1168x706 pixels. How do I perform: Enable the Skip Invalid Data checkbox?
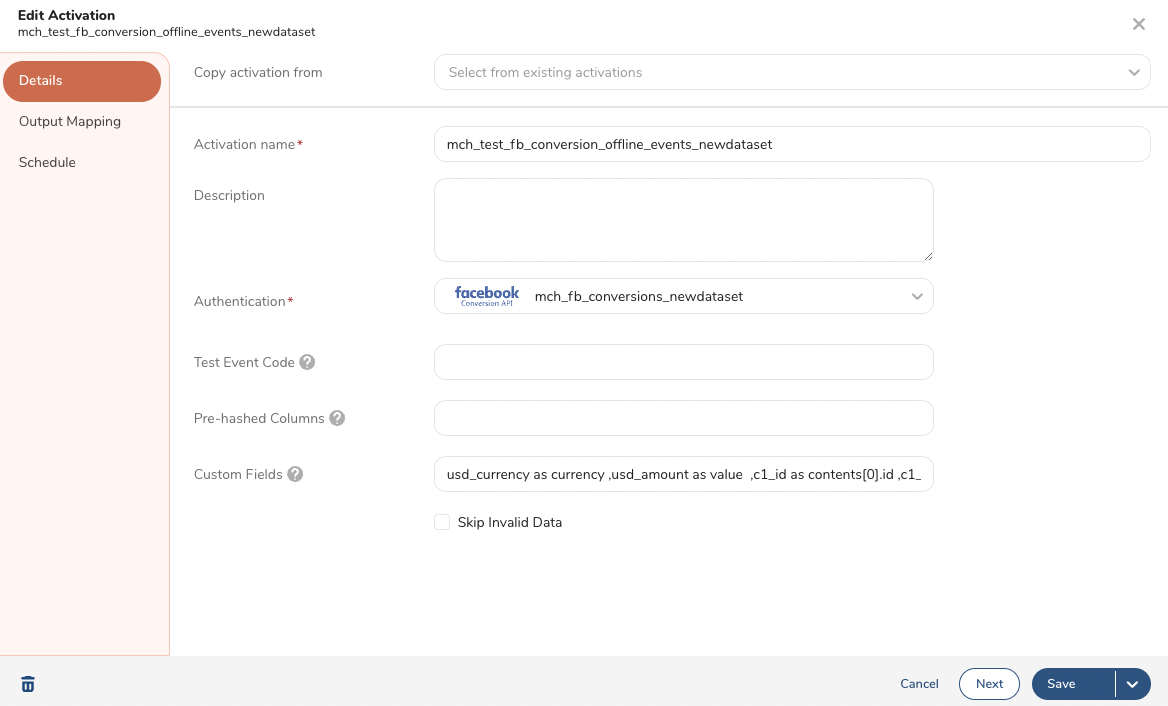[x=442, y=522]
